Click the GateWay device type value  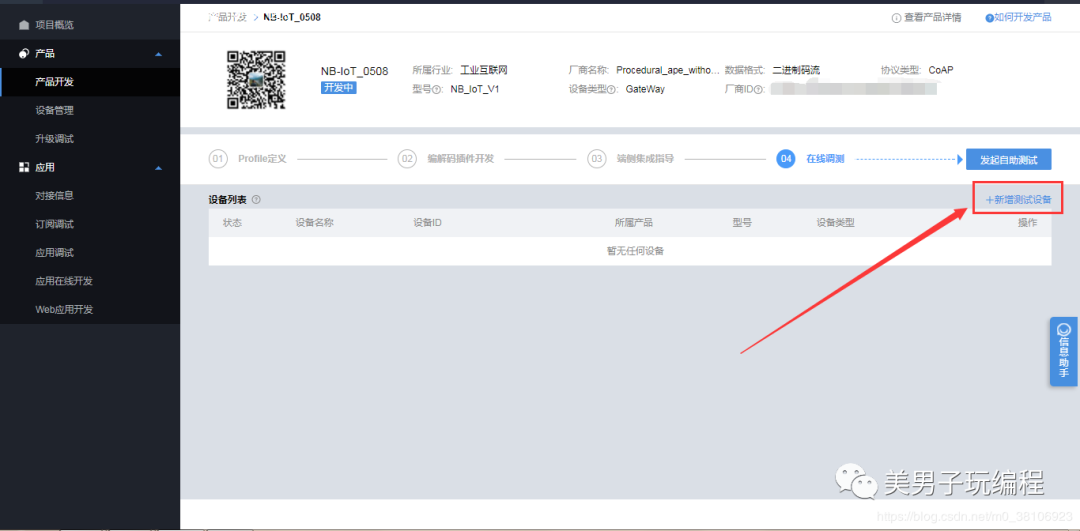(x=645, y=90)
